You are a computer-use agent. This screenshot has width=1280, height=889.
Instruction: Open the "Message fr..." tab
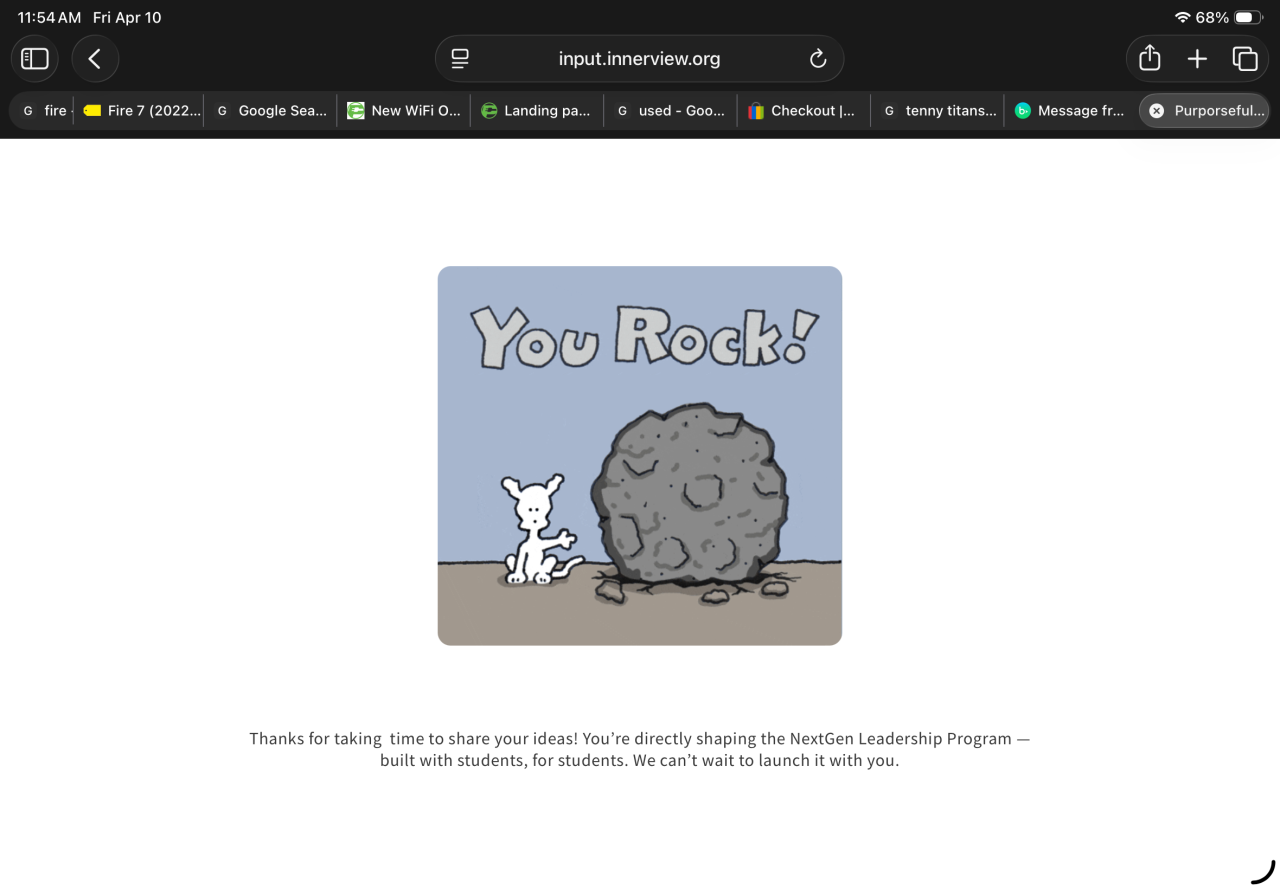1070,111
